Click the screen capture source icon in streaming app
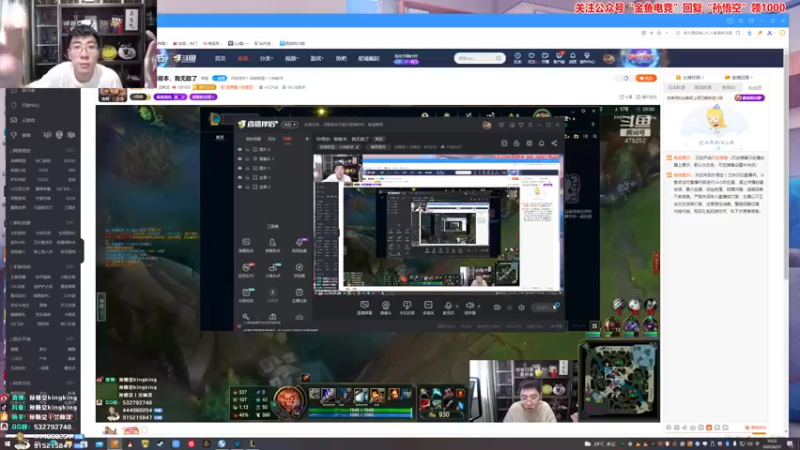This screenshot has width=800, height=450. point(364,305)
